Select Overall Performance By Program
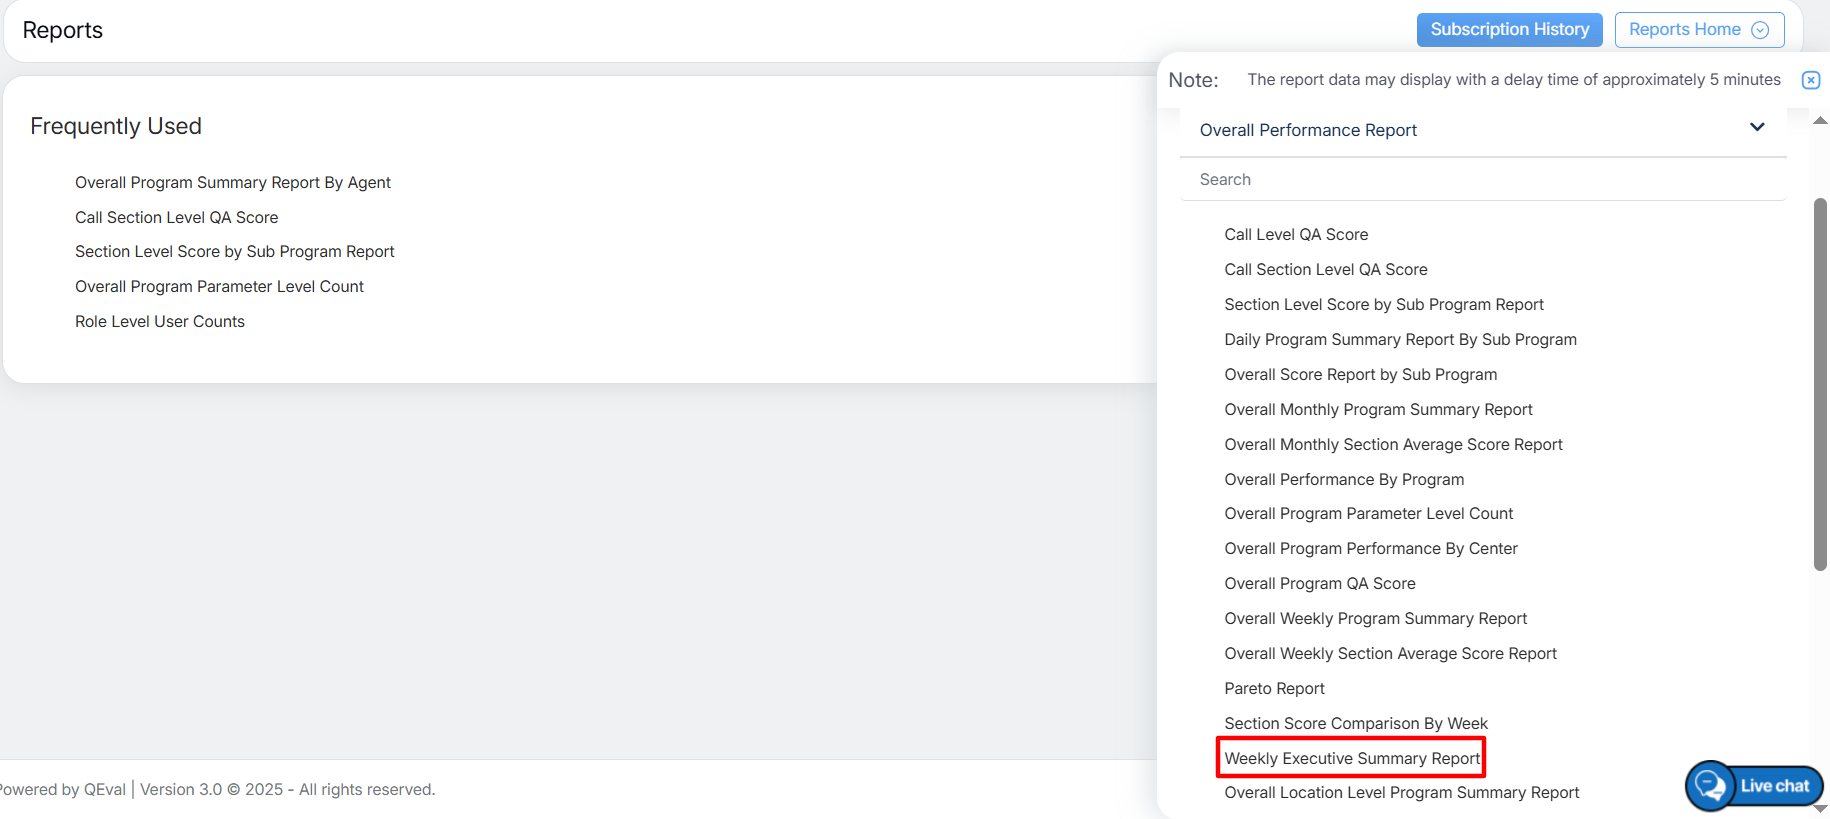1830x819 pixels. 1343,480
